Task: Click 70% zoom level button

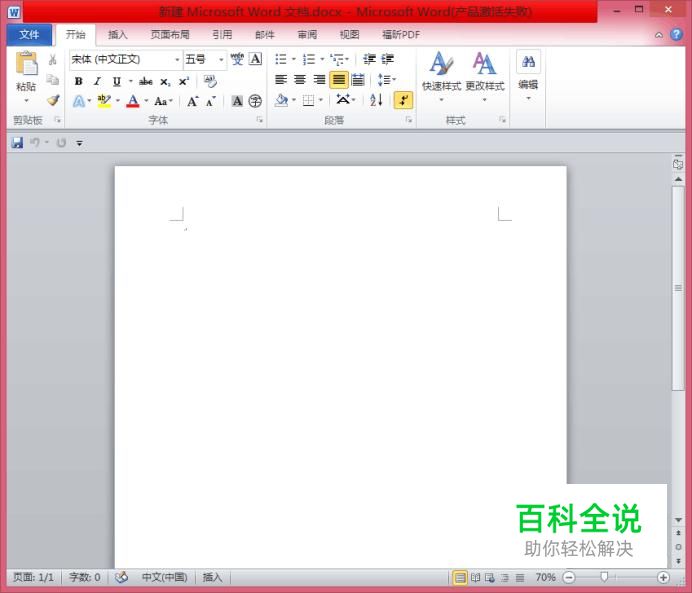Action: pyautogui.click(x=545, y=577)
